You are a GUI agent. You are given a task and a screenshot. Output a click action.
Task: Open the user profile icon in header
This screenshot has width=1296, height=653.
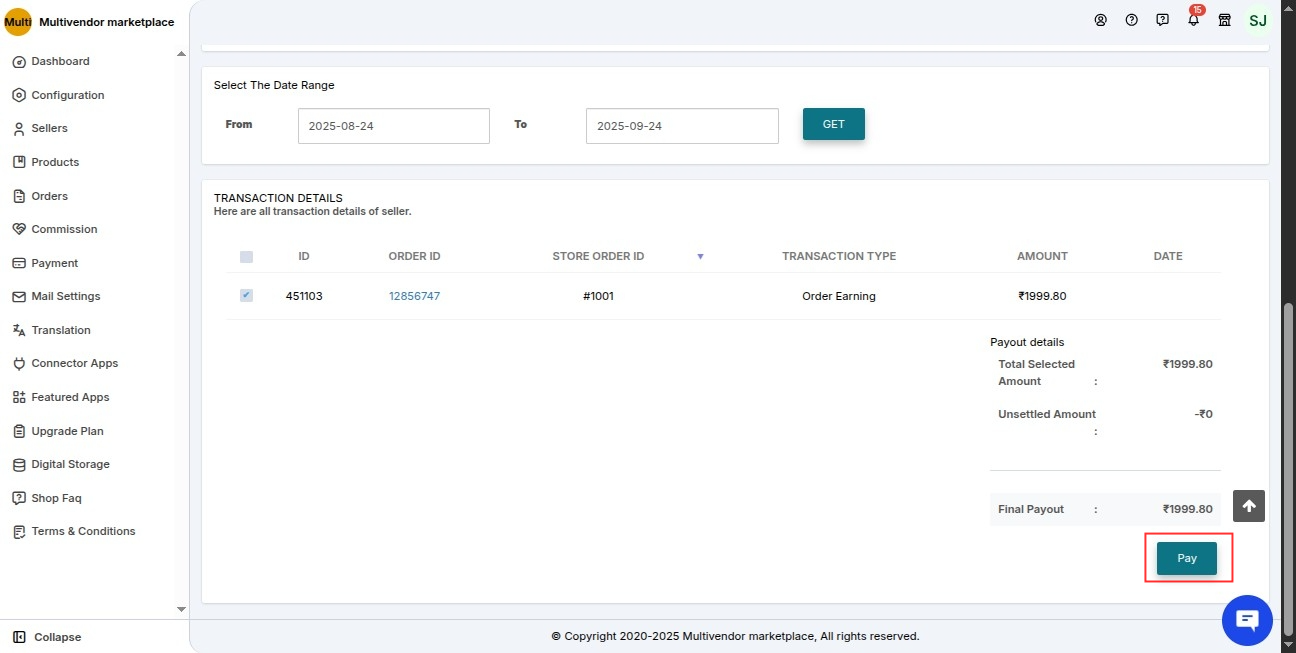click(1101, 20)
